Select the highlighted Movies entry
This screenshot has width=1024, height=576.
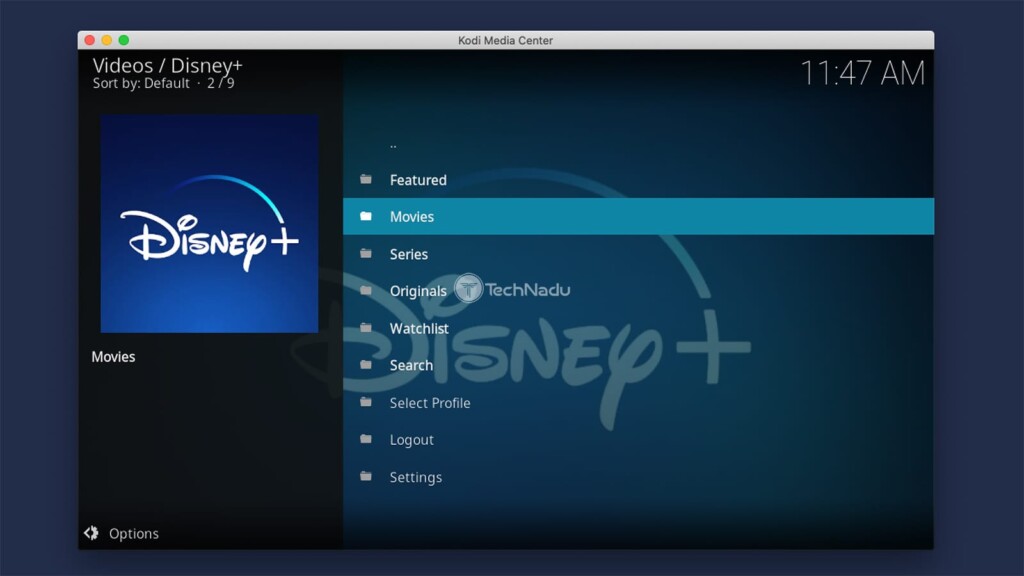click(x=638, y=216)
